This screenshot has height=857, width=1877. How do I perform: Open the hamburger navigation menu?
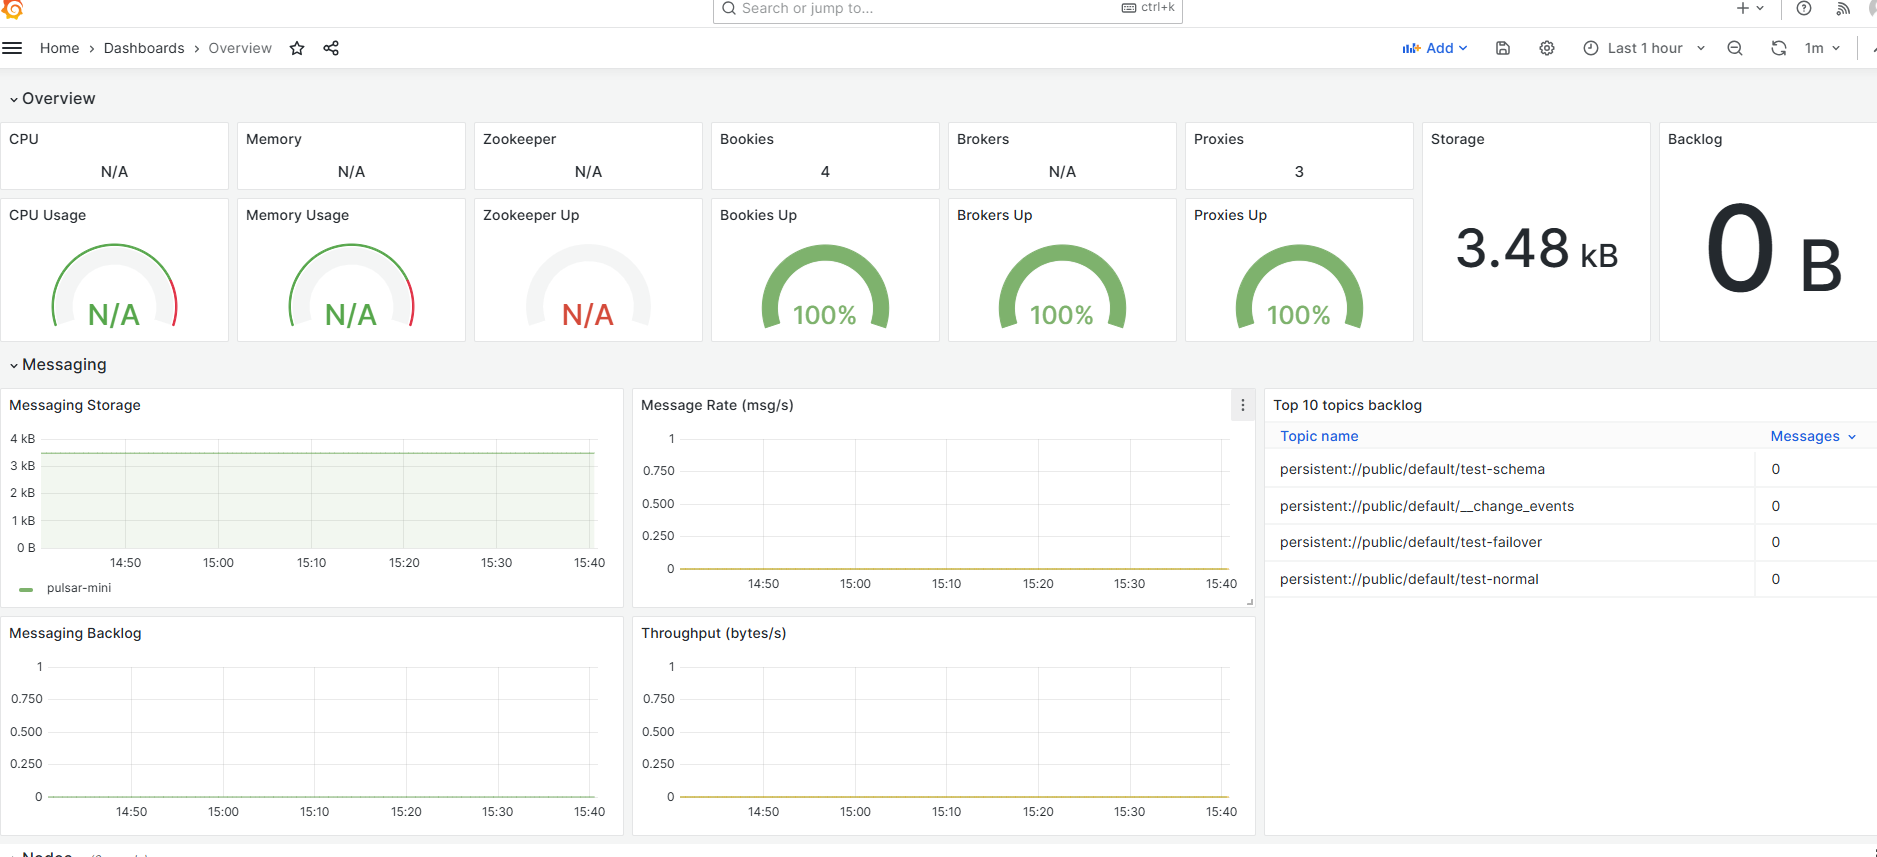(12, 48)
